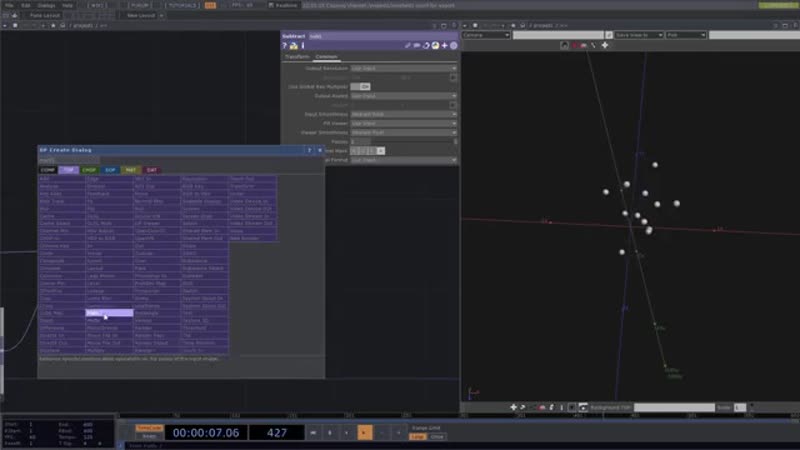This screenshot has height=450, width=800.
Task: Open operator help question mark icon
Action: pyautogui.click(x=285, y=46)
